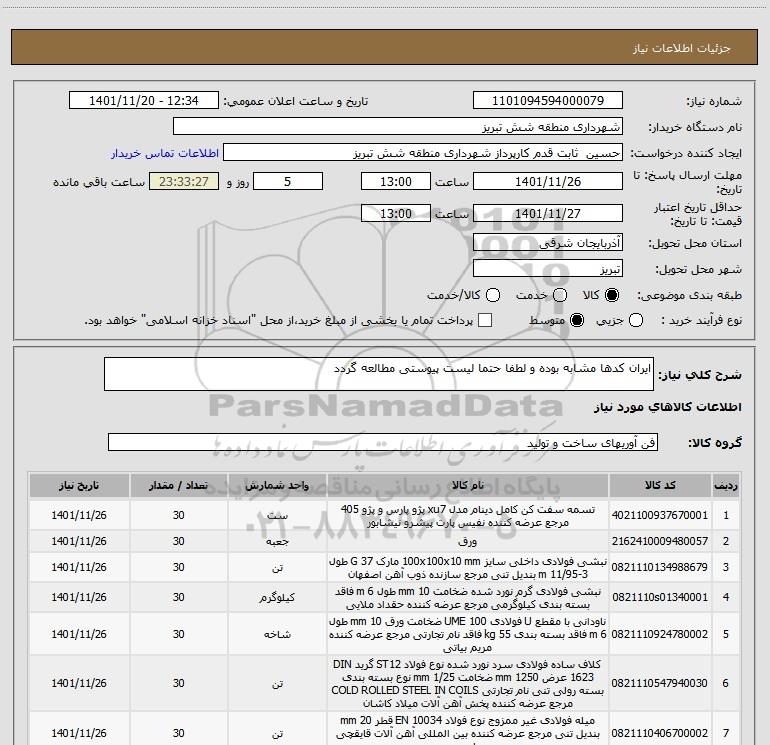Select product code 0821110924780002
This screenshot has width=770, height=745.
click(x=660, y=634)
